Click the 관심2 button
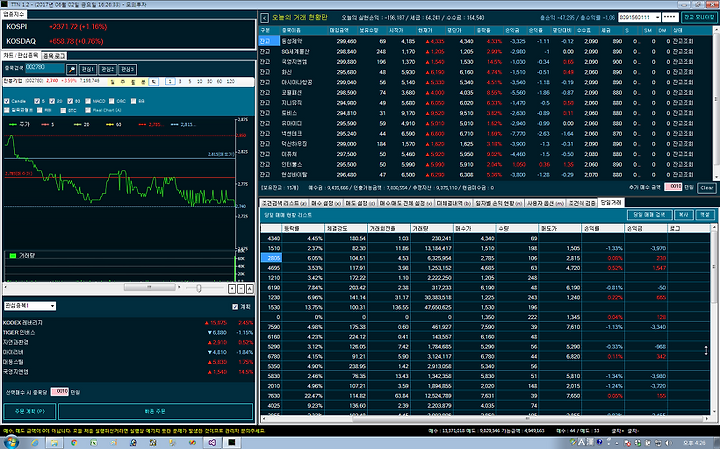The width and height of the screenshot is (720, 449). [x=107, y=69]
